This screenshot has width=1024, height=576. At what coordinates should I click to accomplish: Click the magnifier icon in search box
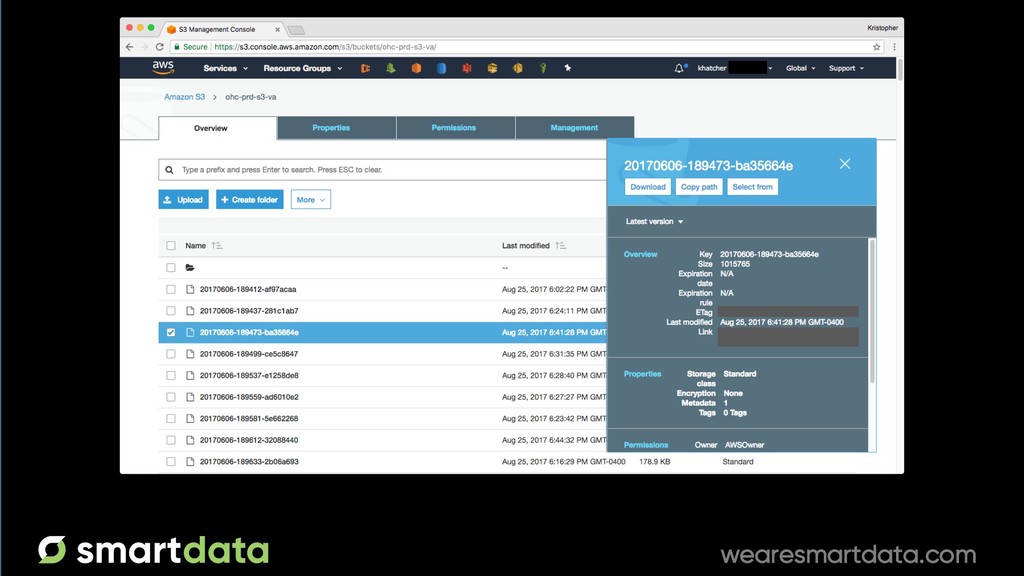[x=169, y=170]
